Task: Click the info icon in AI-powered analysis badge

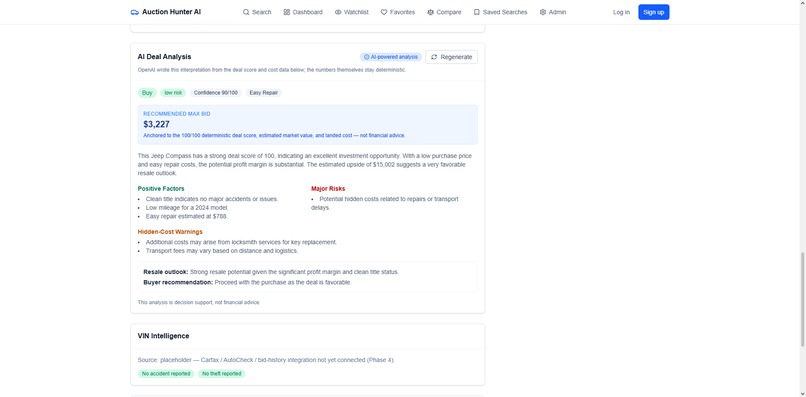Action: [x=367, y=57]
